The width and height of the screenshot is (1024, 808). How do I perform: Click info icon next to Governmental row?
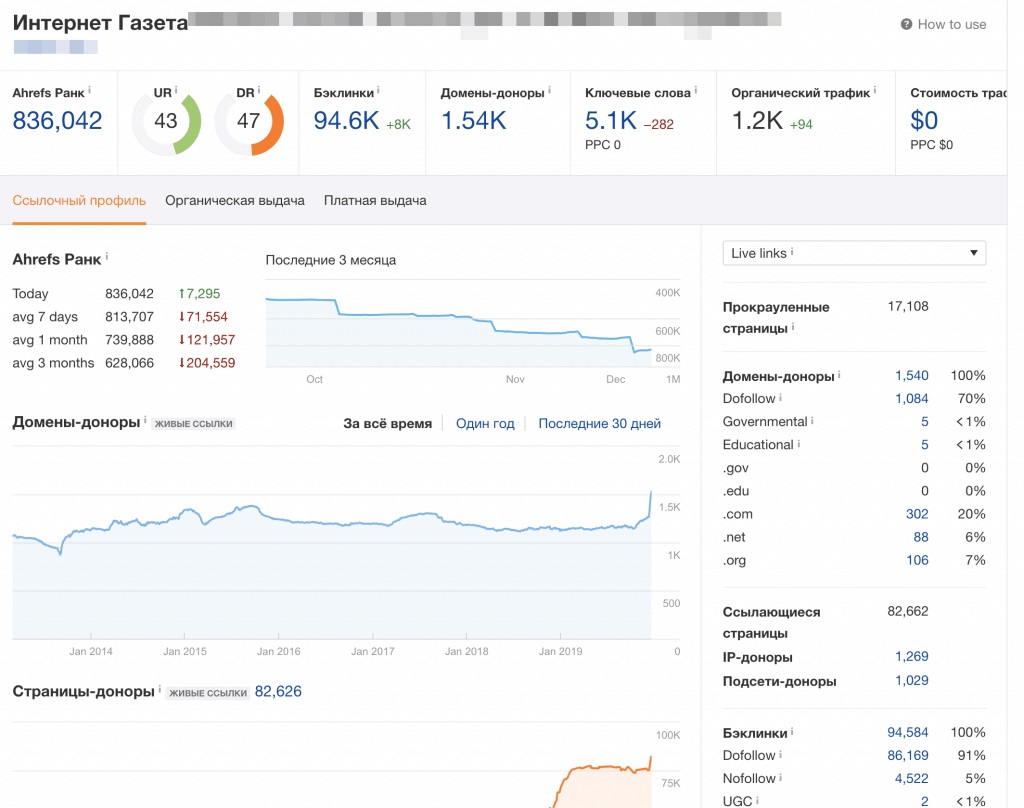pyautogui.click(x=812, y=421)
